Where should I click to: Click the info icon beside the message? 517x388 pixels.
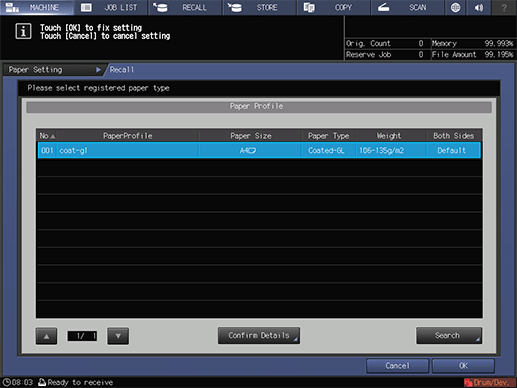(x=23, y=32)
